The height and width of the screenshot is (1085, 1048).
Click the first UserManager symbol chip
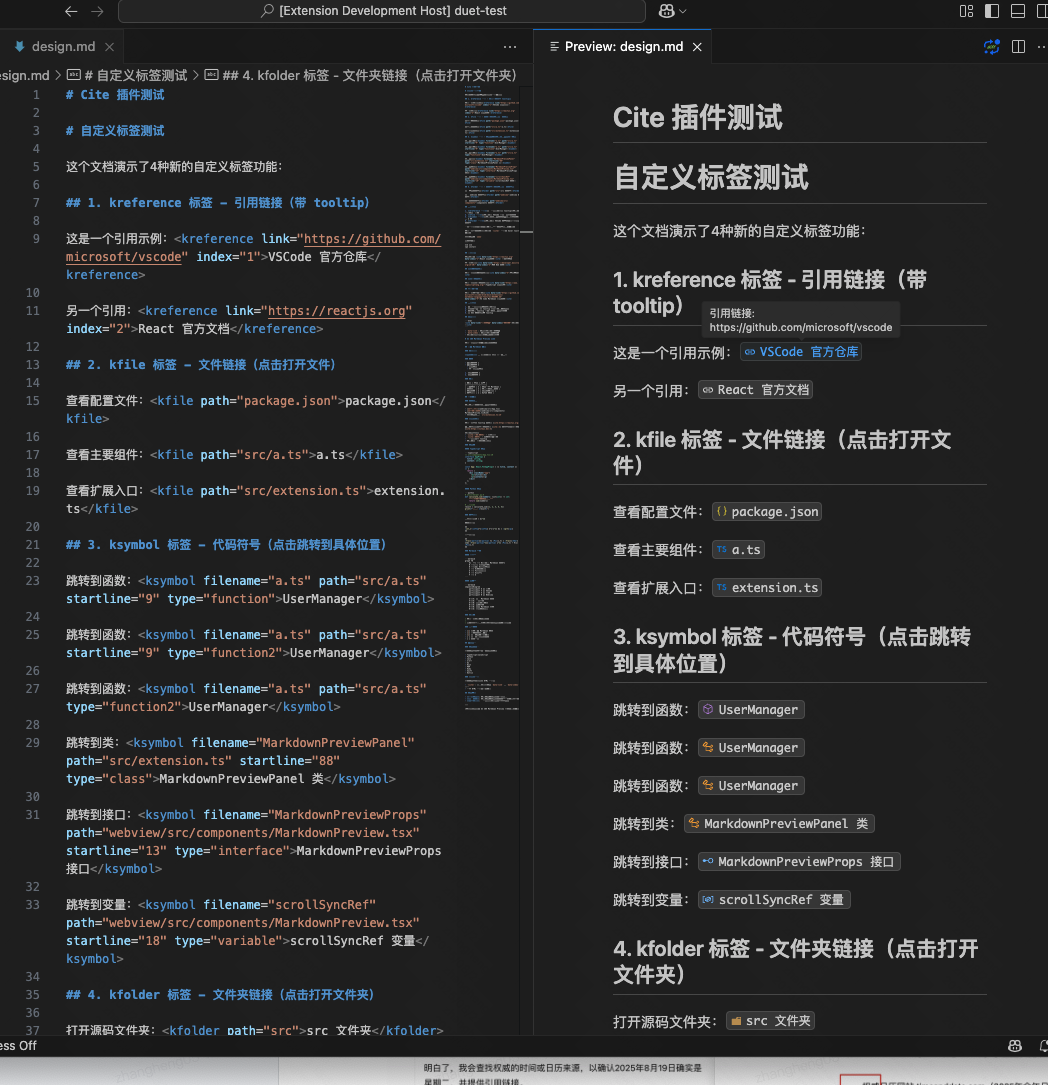[x=751, y=709]
